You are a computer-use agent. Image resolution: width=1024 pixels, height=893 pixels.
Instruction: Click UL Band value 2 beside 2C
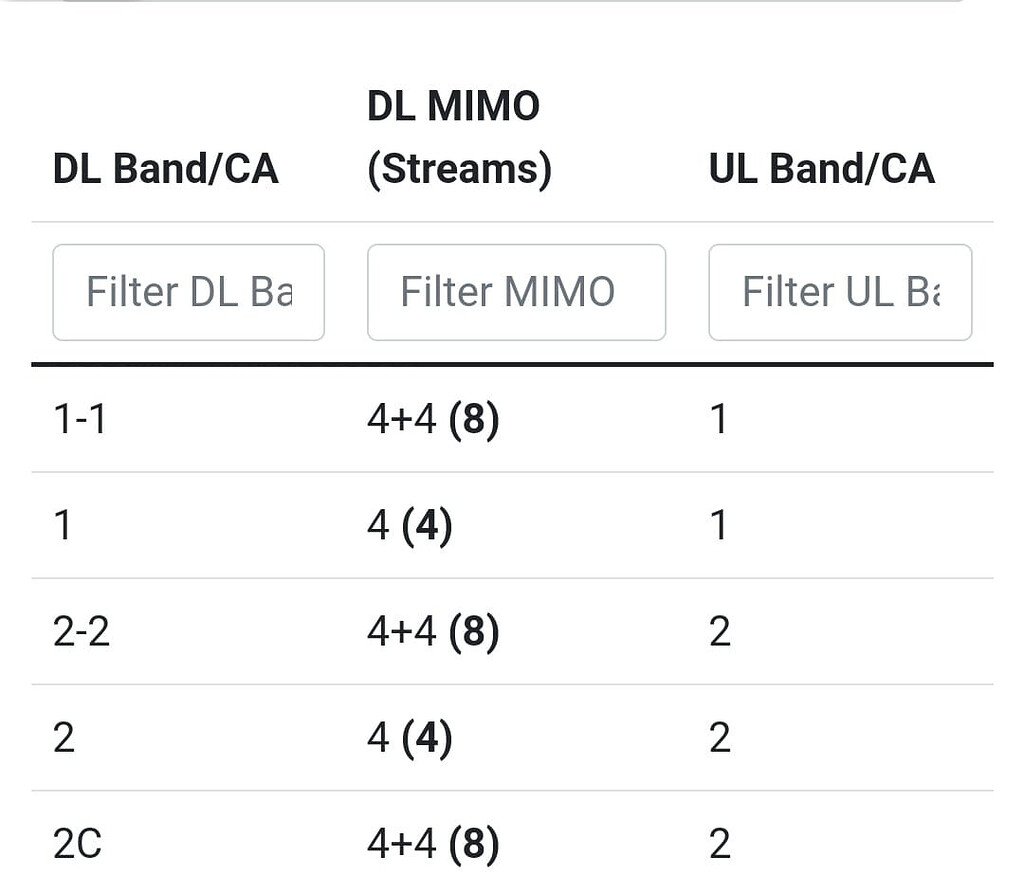click(719, 844)
